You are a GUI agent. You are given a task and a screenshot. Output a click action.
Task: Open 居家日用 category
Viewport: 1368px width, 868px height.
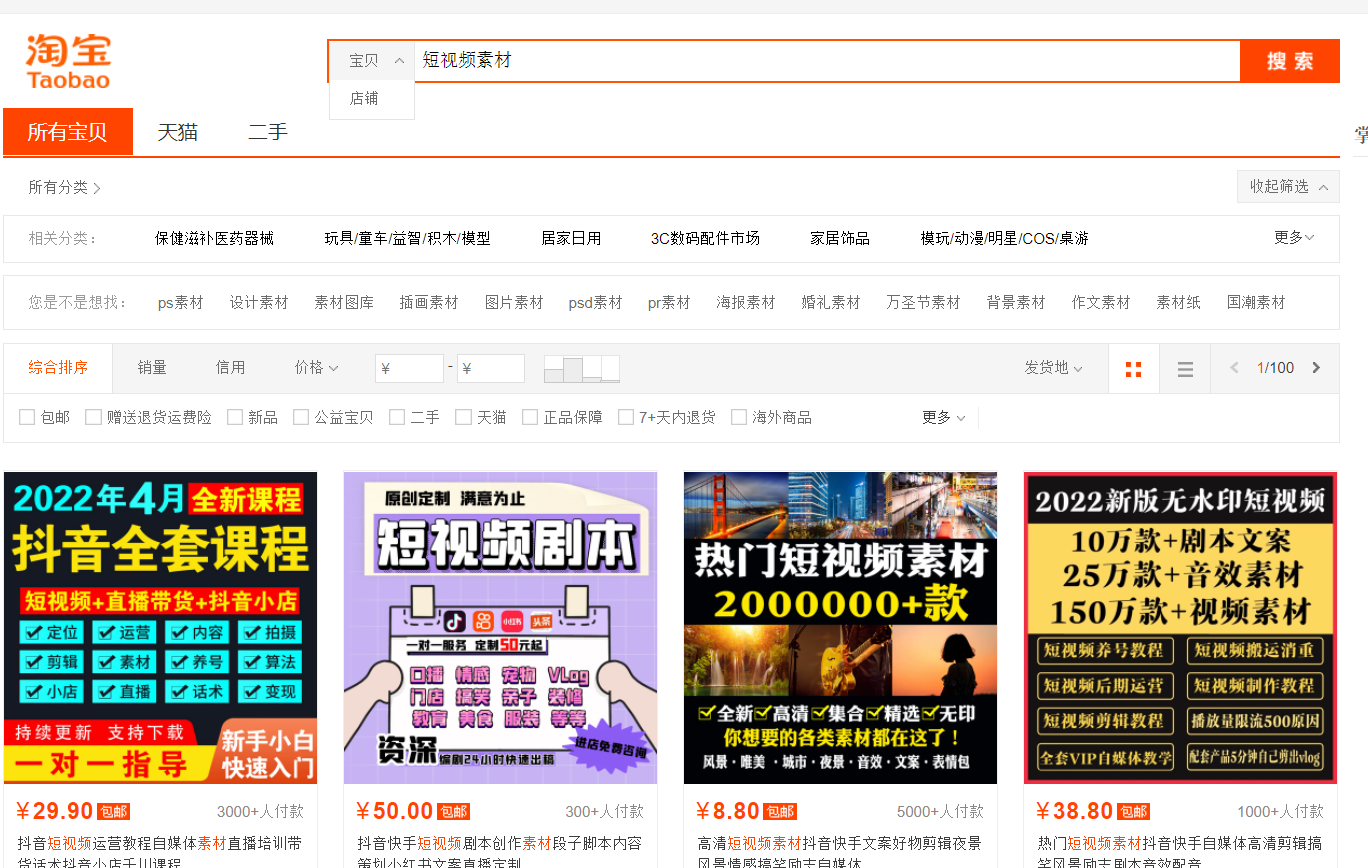click(571, 238)
